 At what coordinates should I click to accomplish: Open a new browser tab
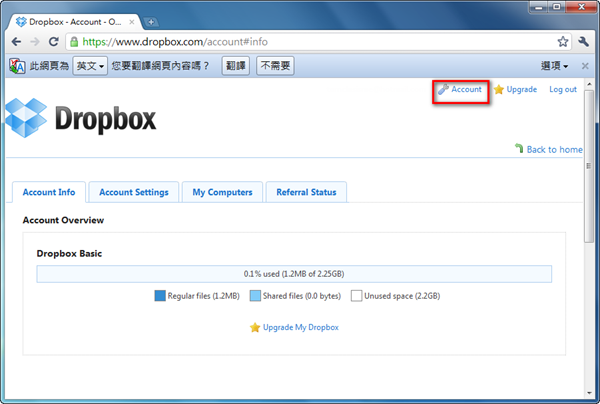click(x=151, y=22)
